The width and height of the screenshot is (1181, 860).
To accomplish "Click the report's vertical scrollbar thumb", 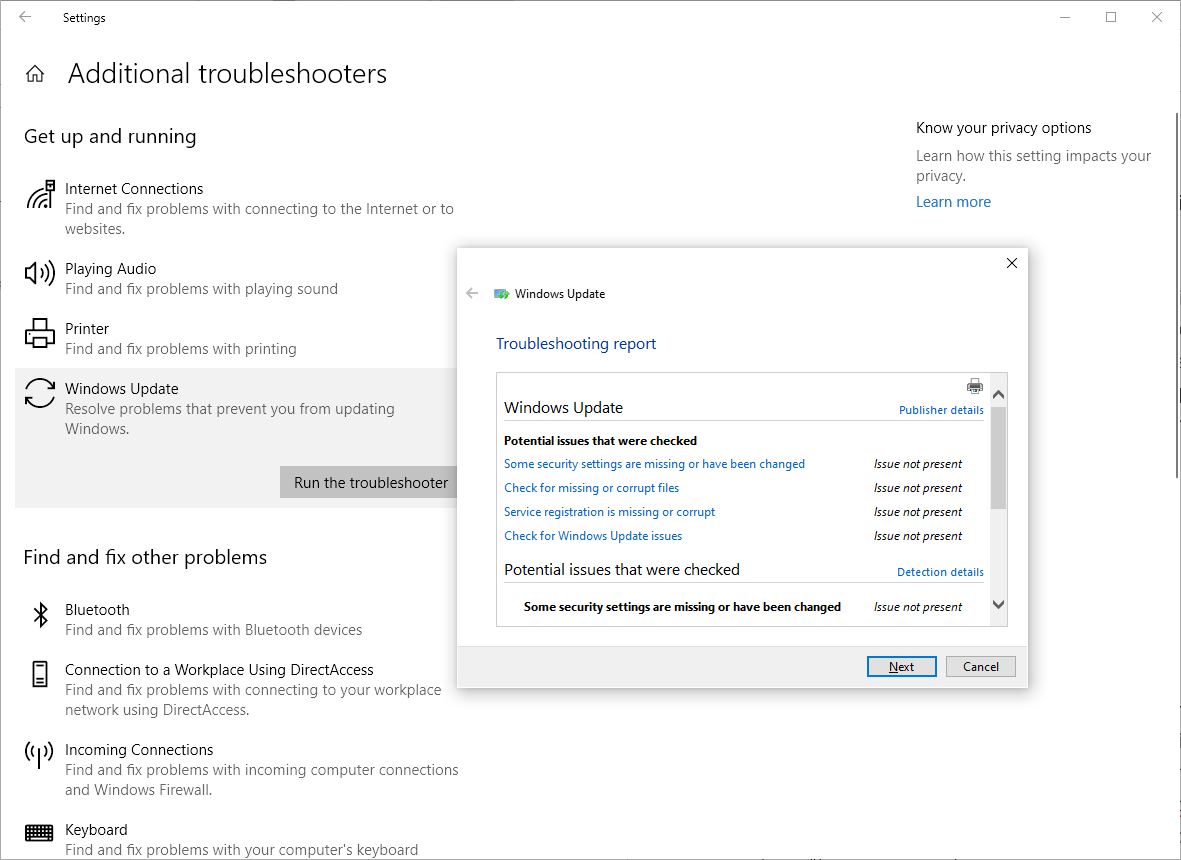I will click(999, 458).
